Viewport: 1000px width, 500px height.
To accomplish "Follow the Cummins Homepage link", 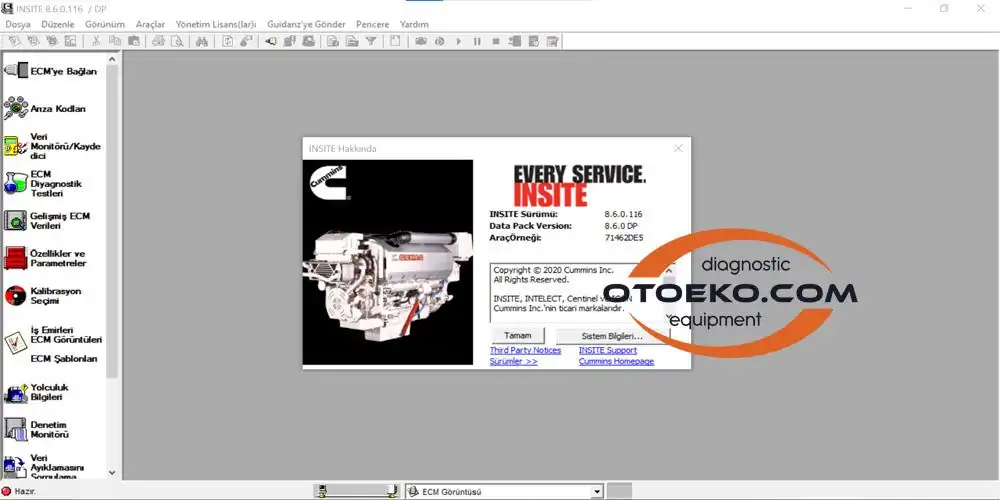I will pos(616,361).
